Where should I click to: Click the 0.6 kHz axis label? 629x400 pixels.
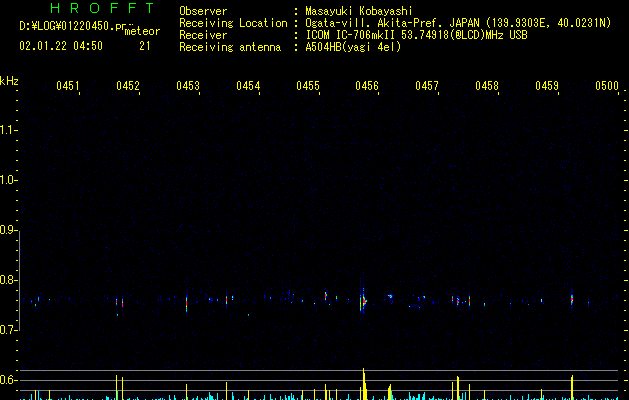pos(8,380)
